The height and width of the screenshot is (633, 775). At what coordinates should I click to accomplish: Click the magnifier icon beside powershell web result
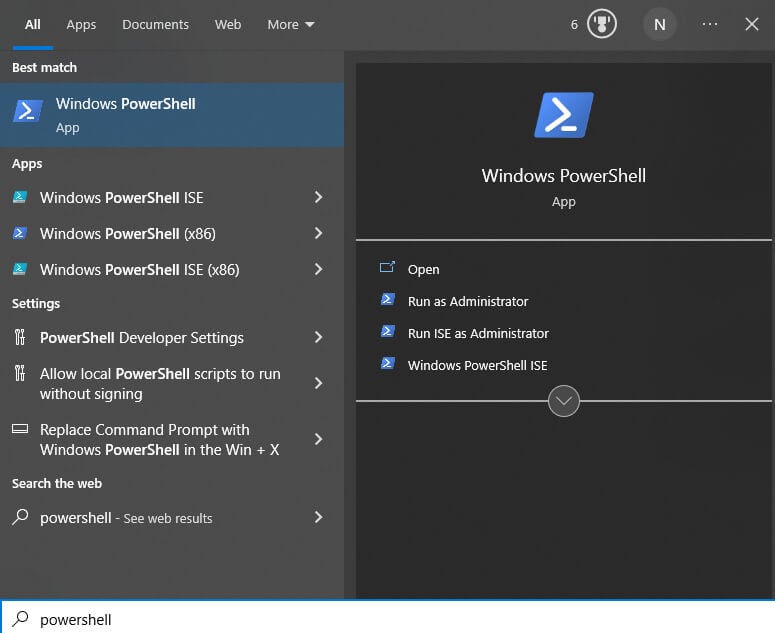(x=20, y=518)
